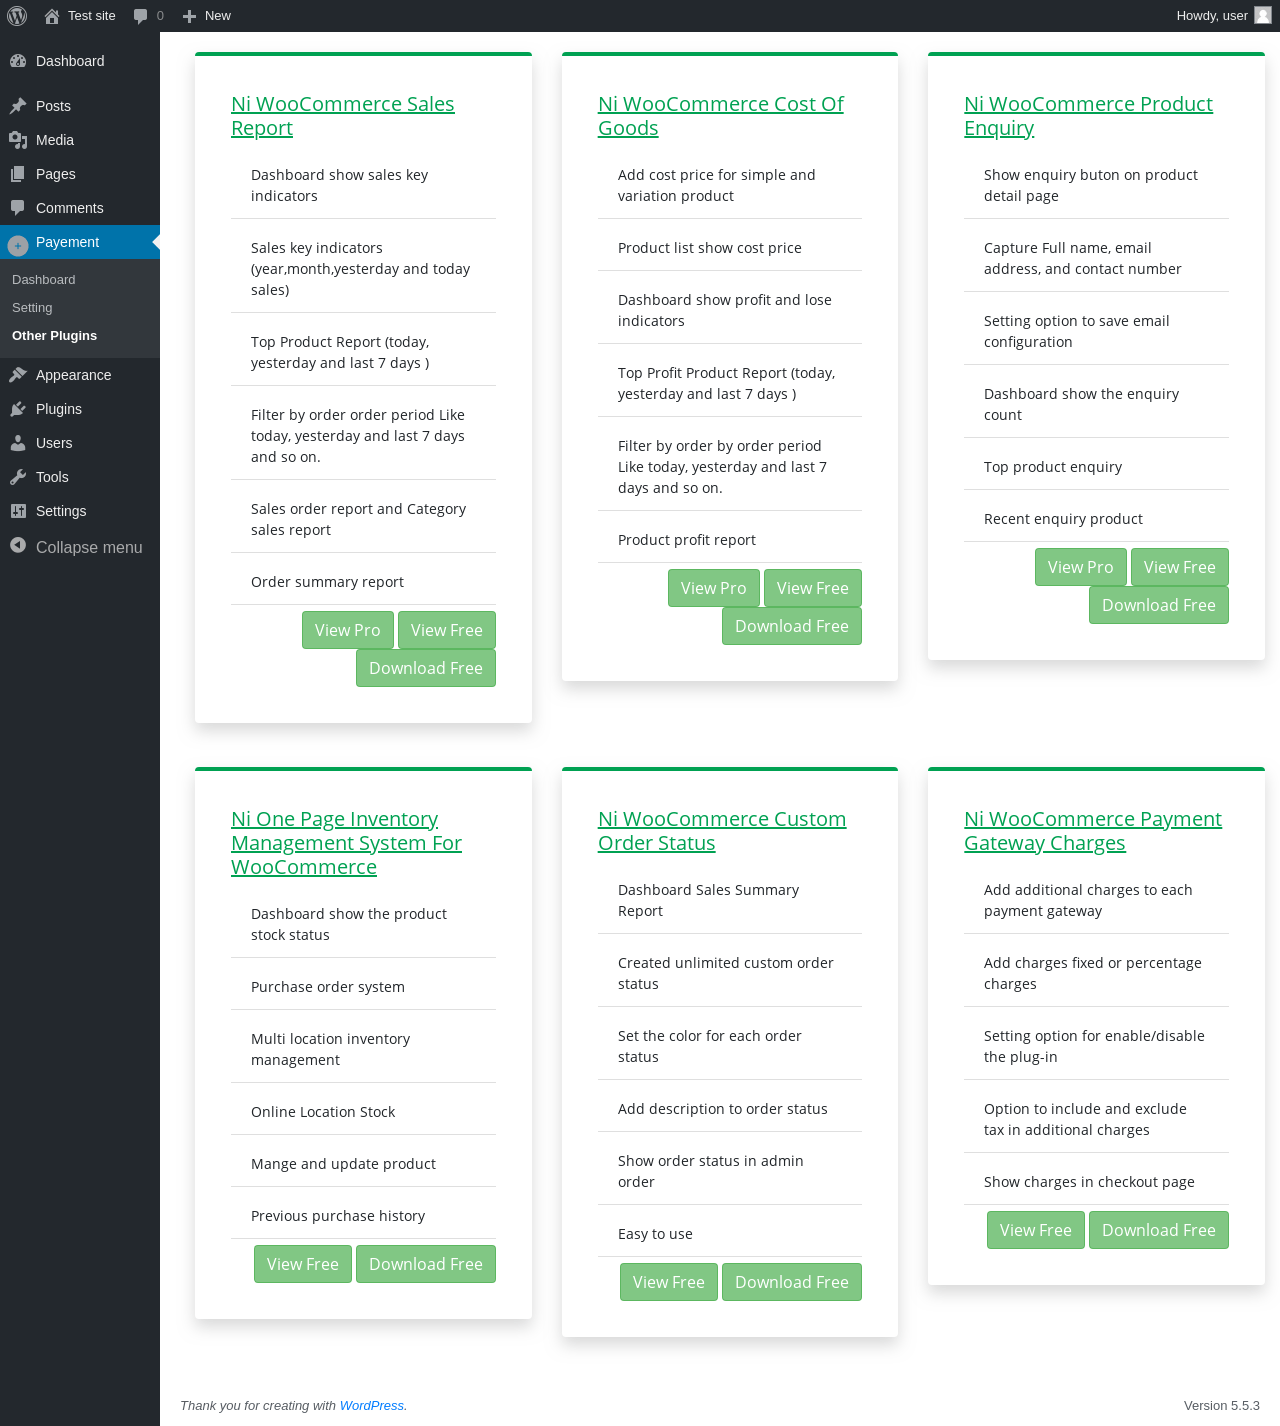Image resolution: width=1280 pixels, height=1426 pixels.
Task: Click Download Free for Inventory Management System
Action: coord(426,1264)
